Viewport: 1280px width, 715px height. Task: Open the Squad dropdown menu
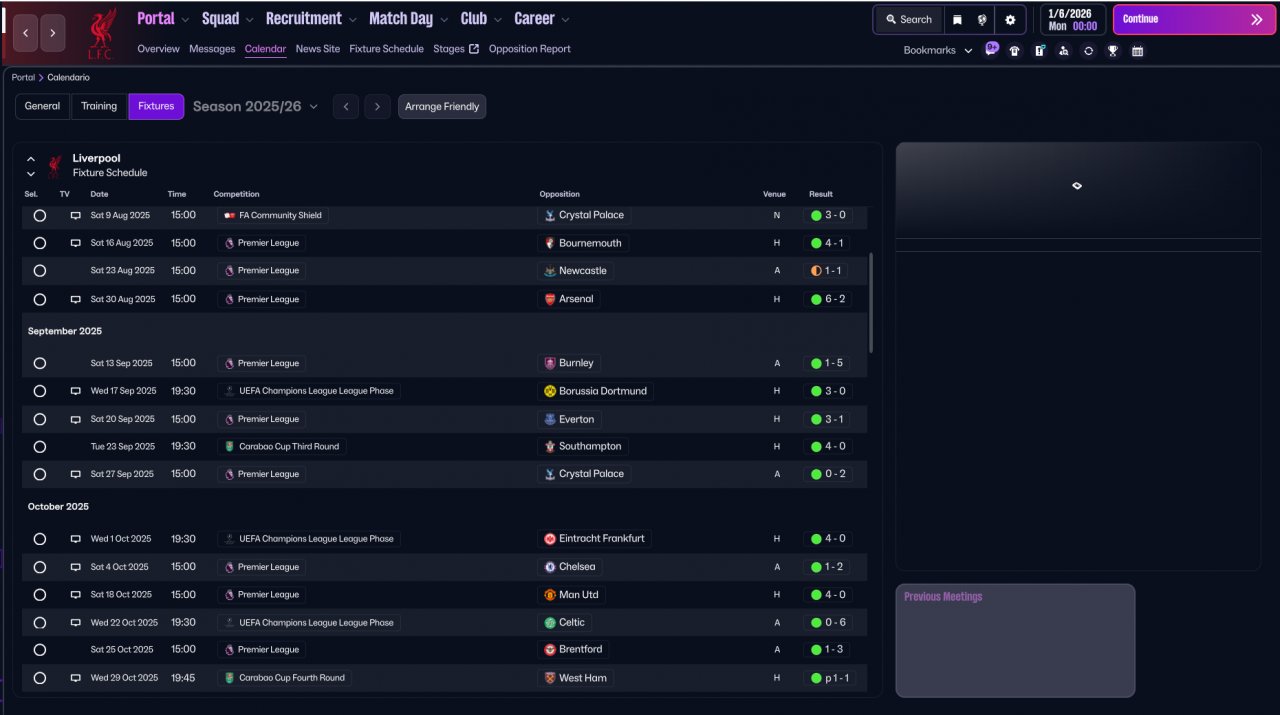[227, 19]
